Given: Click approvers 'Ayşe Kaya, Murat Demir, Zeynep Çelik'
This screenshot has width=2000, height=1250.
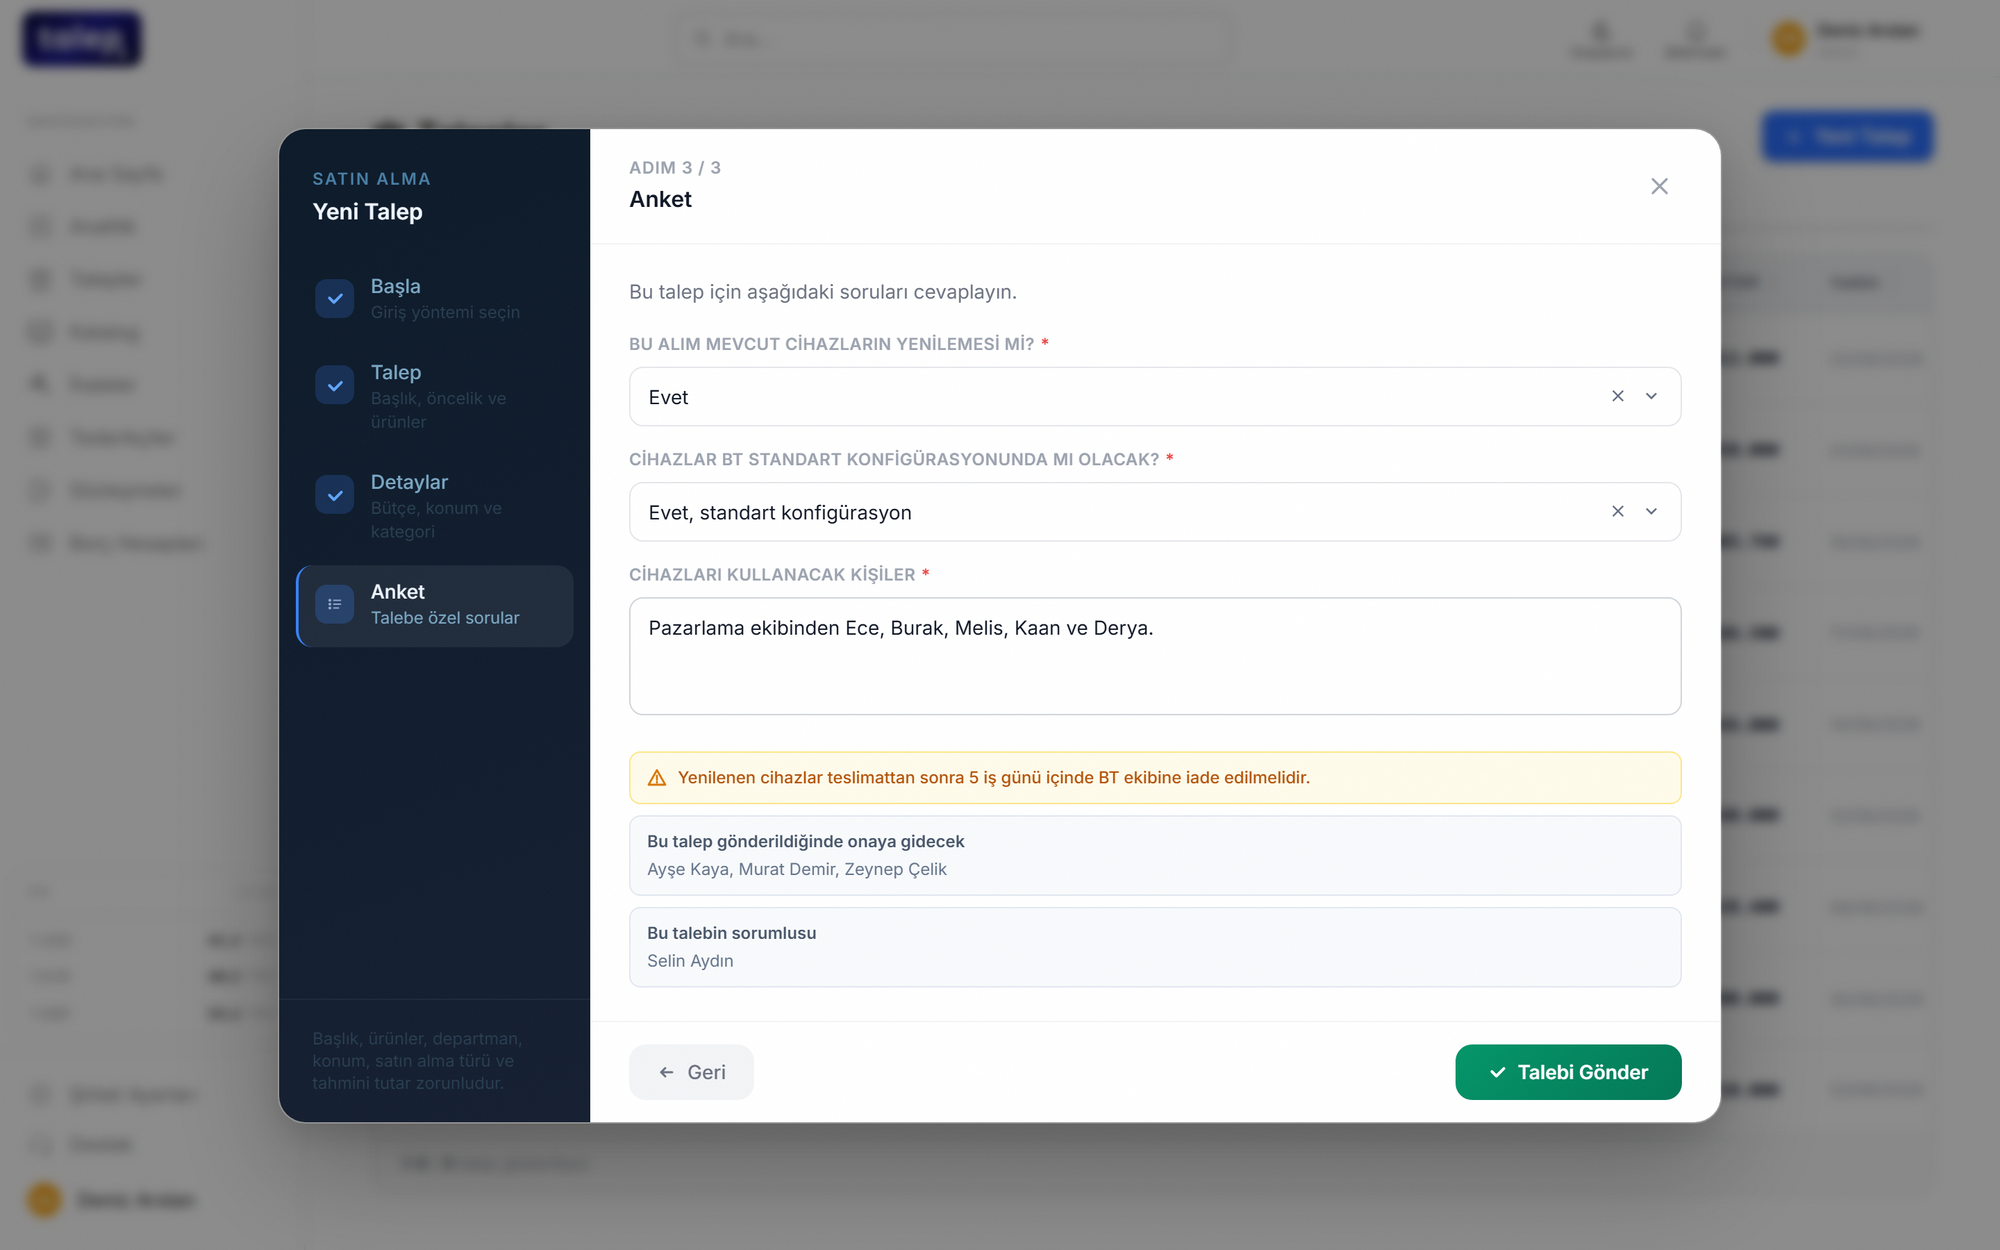Looking at the screenshot, I should click(797, 870).
